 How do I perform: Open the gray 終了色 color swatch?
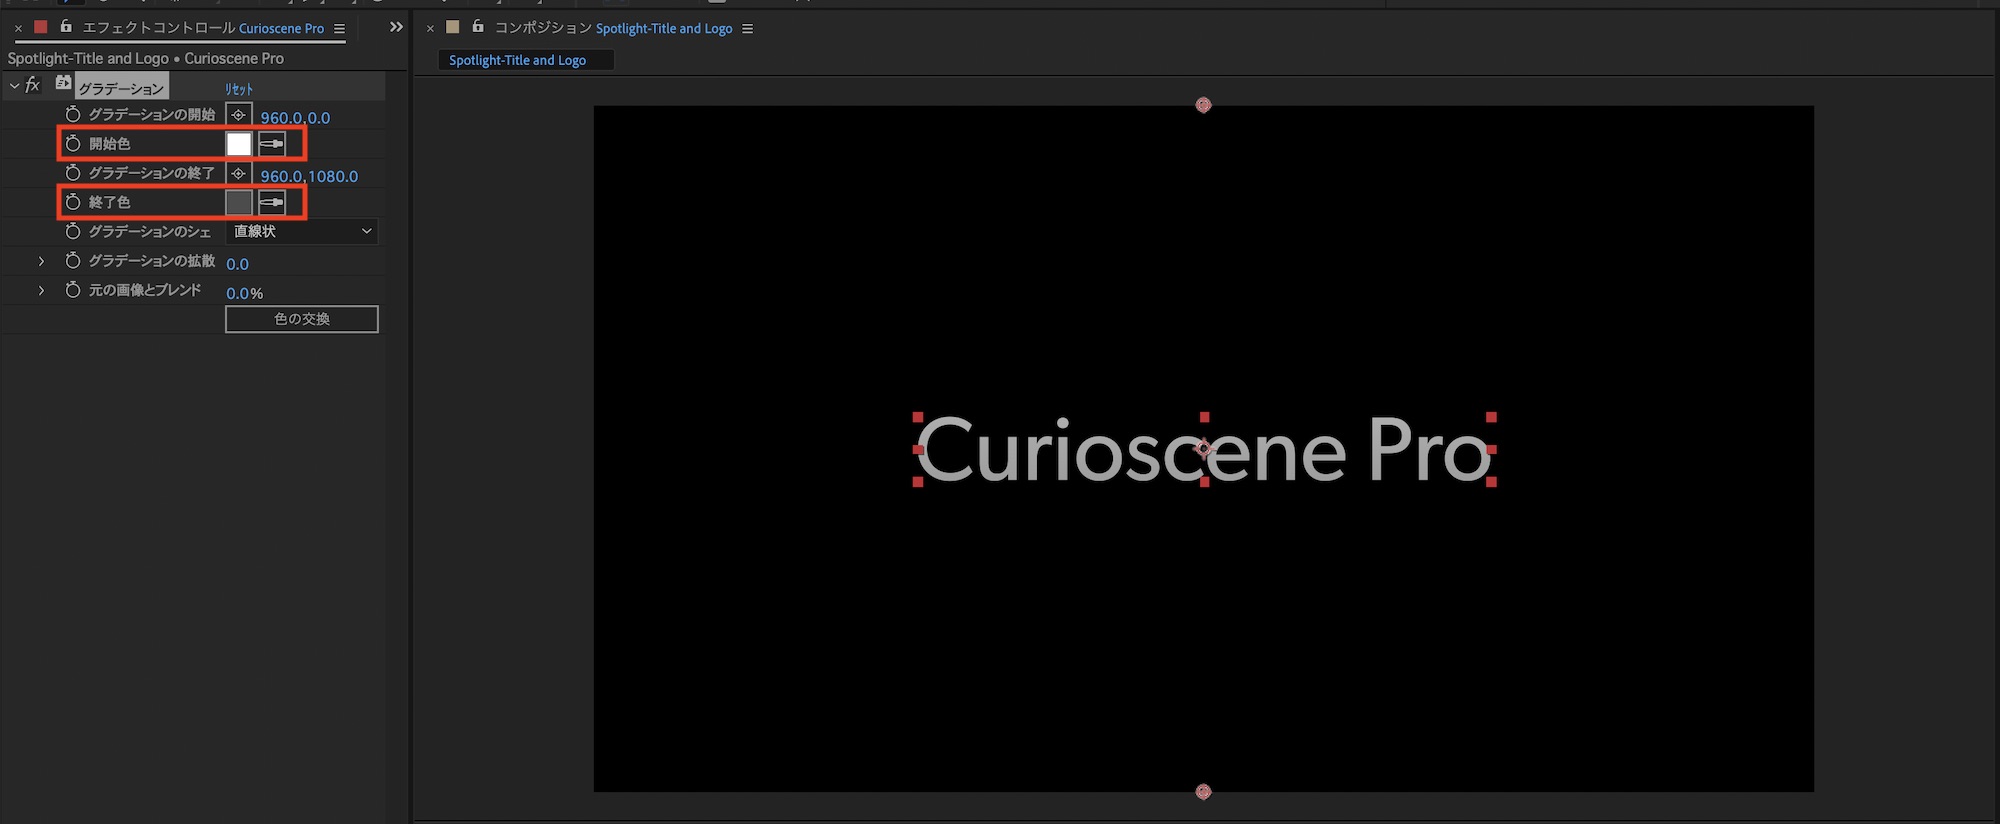pyautogui.click(x=239, y=202)
